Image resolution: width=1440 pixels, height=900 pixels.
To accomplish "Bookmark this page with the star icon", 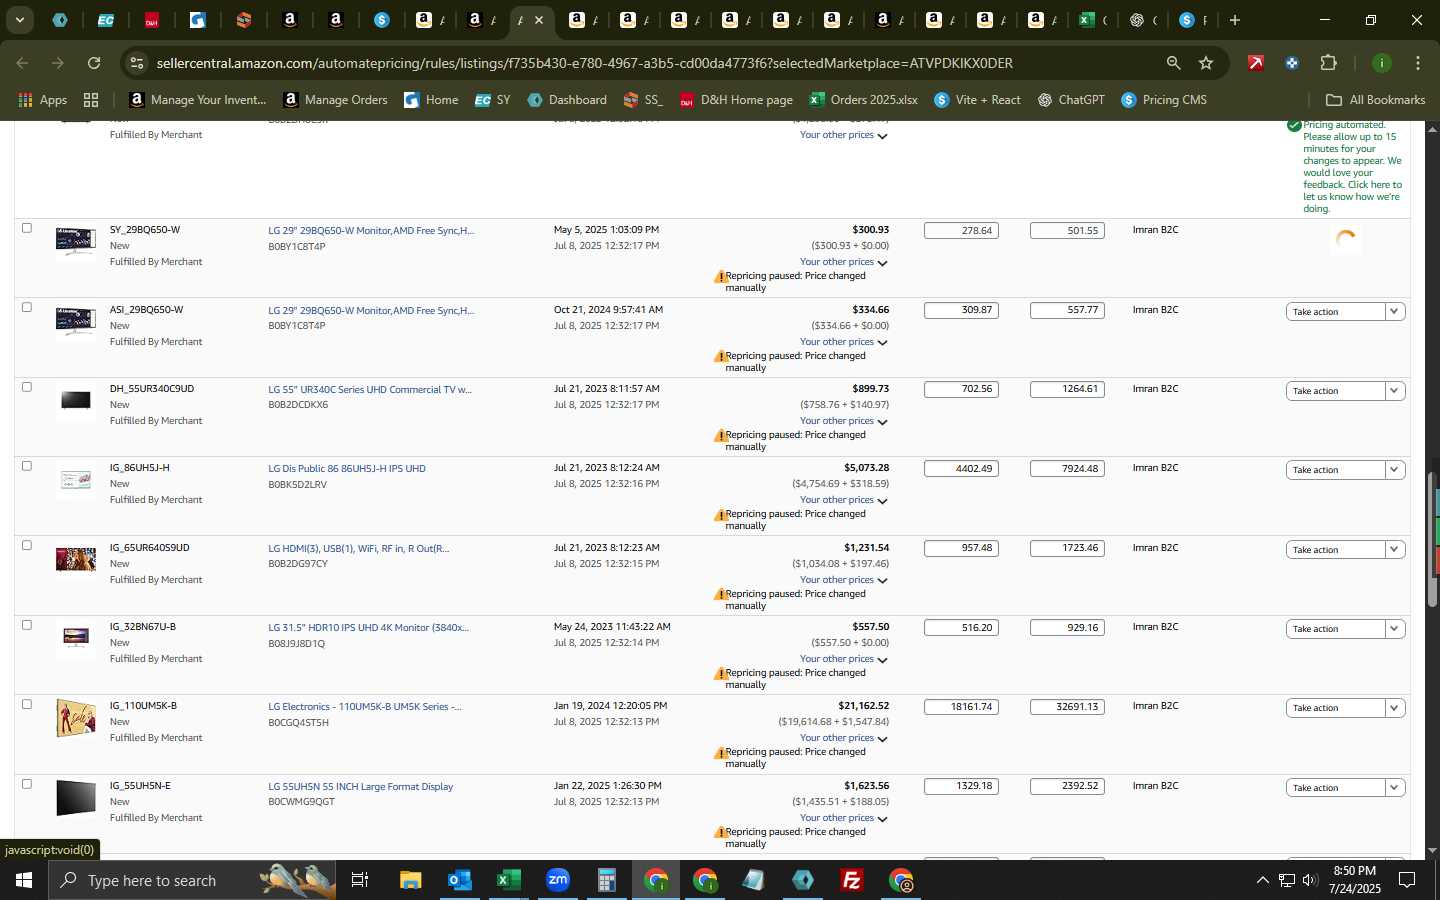I will [1206, 63].
